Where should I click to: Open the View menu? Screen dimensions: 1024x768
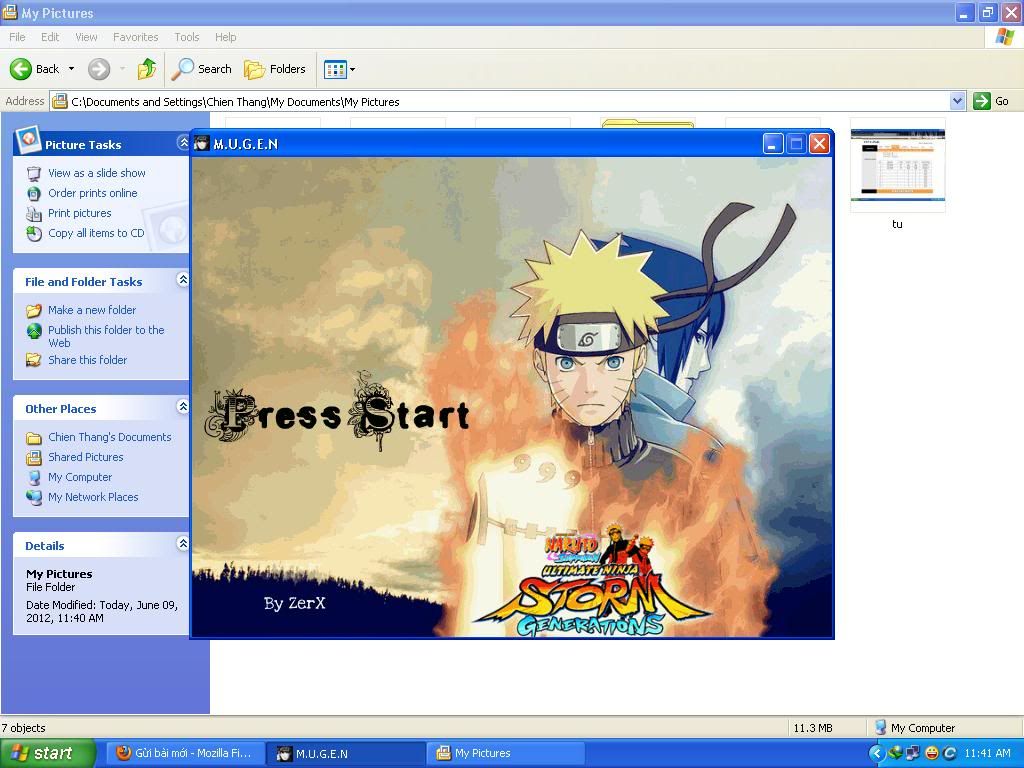86,37
